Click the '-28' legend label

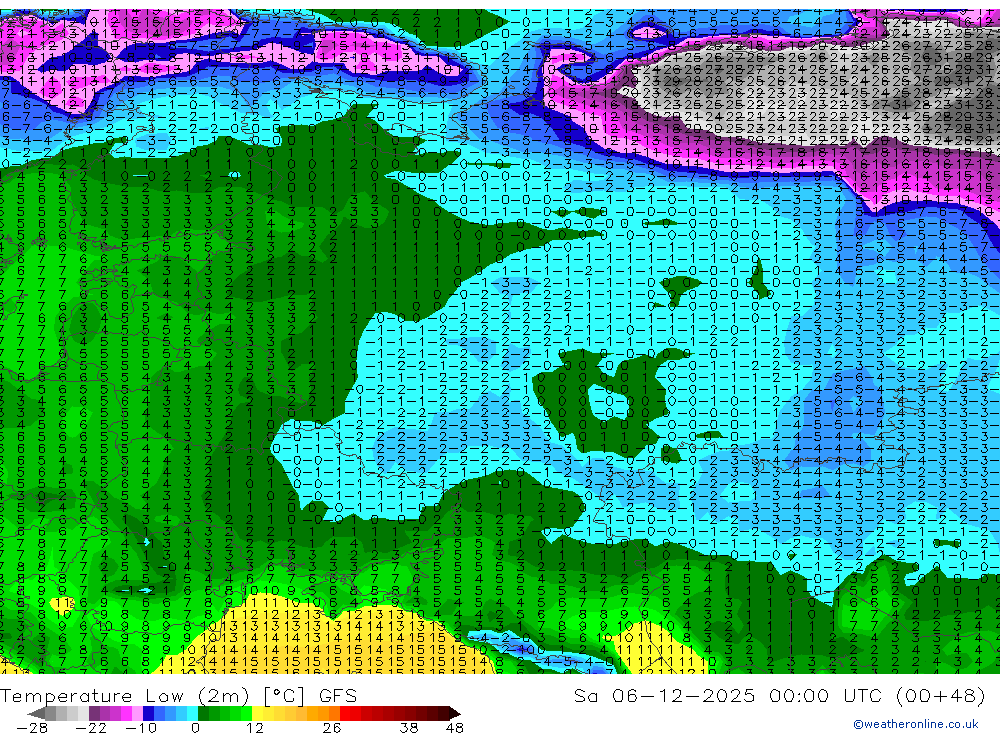32,728
